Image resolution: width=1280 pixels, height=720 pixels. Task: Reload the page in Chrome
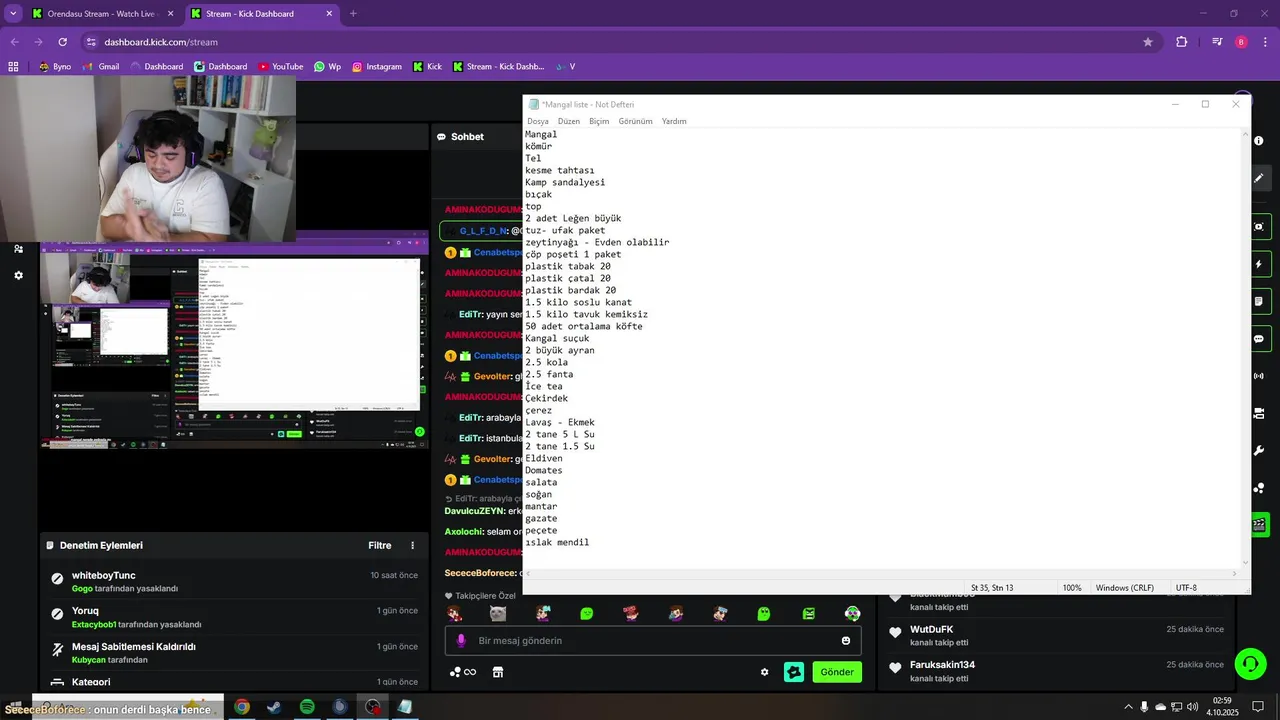[62, 42]
